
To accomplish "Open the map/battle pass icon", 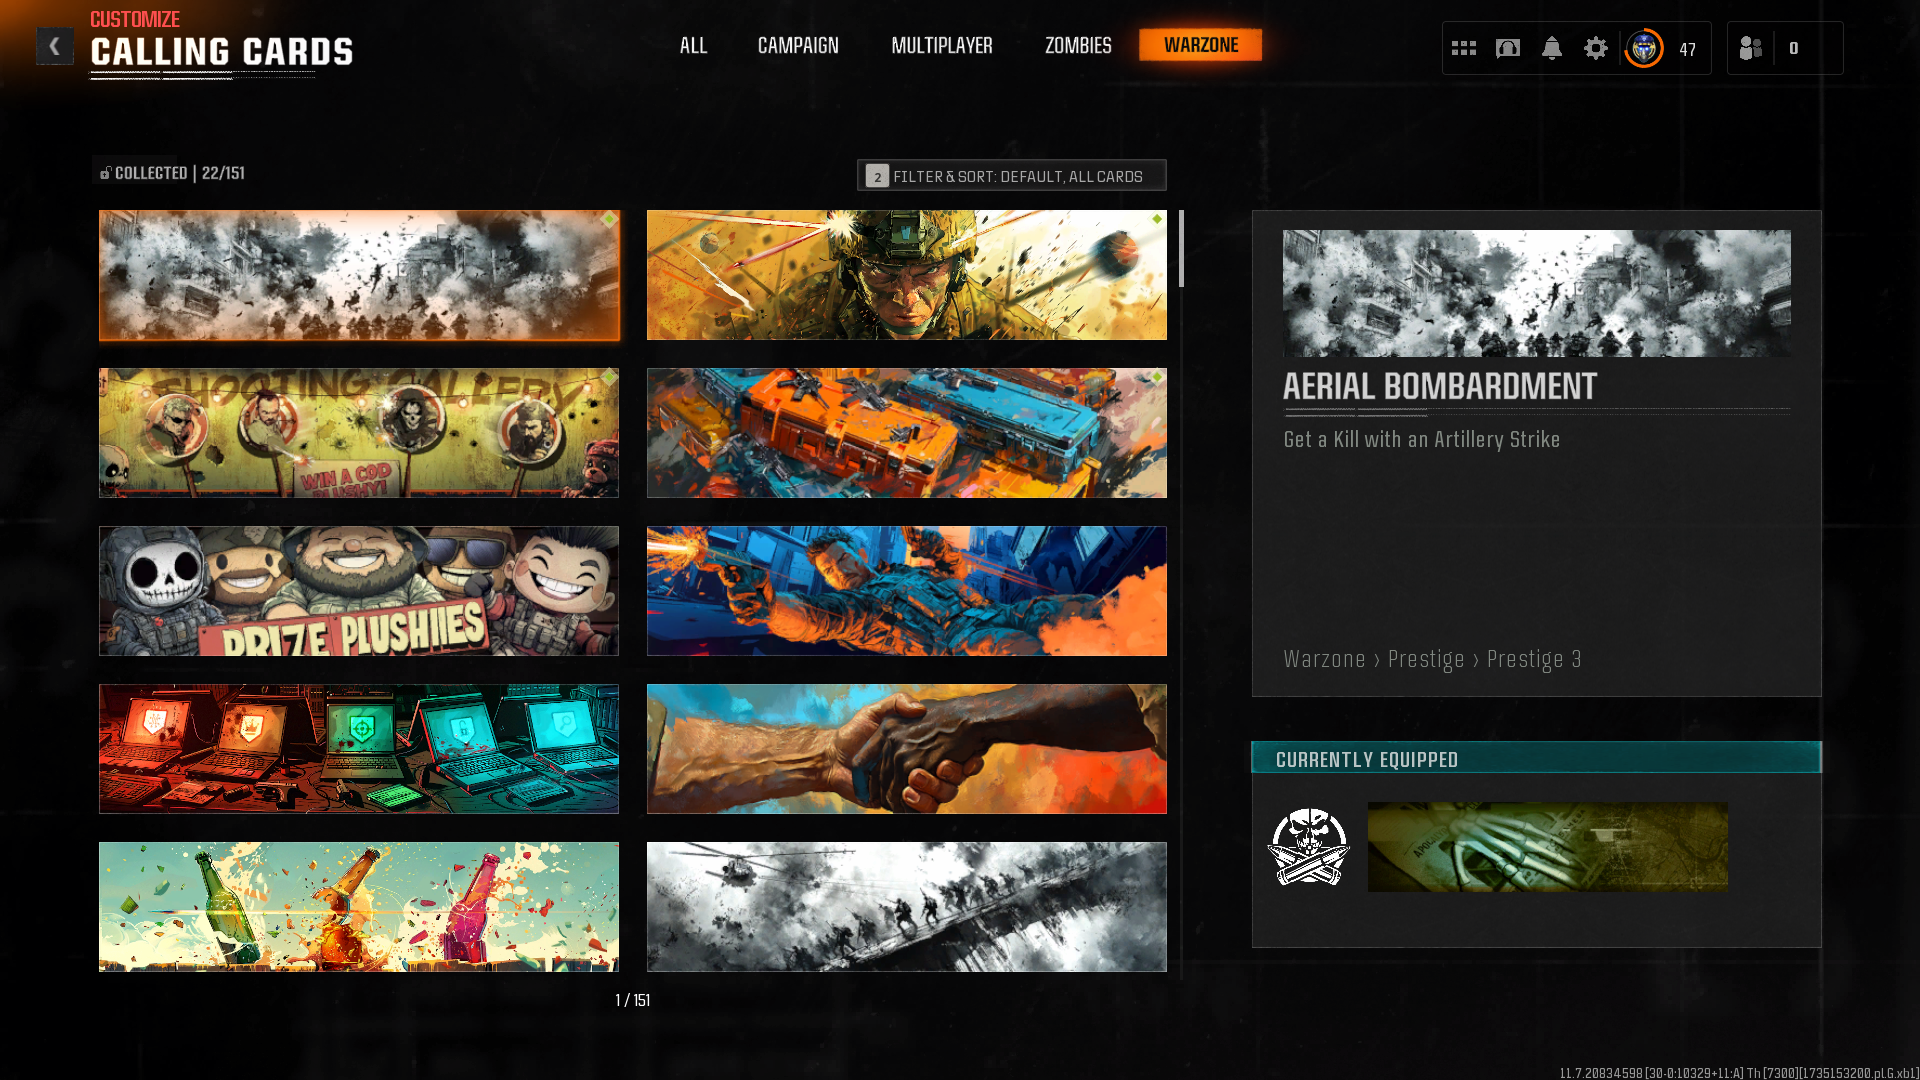I will 1508,48.
